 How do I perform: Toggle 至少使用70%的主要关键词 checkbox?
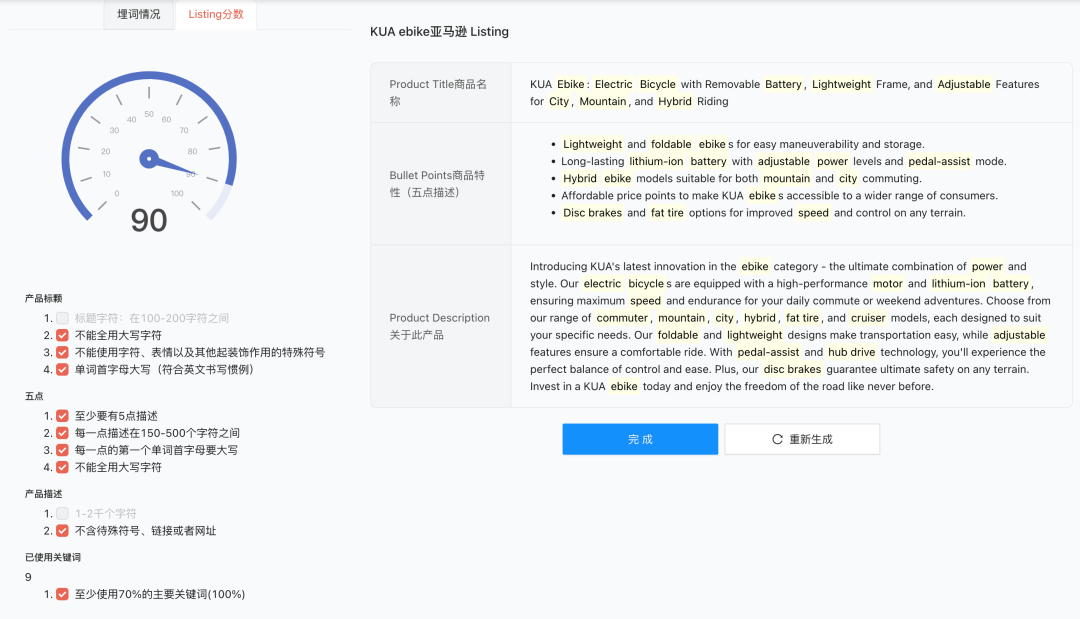[x=60, y=593]
